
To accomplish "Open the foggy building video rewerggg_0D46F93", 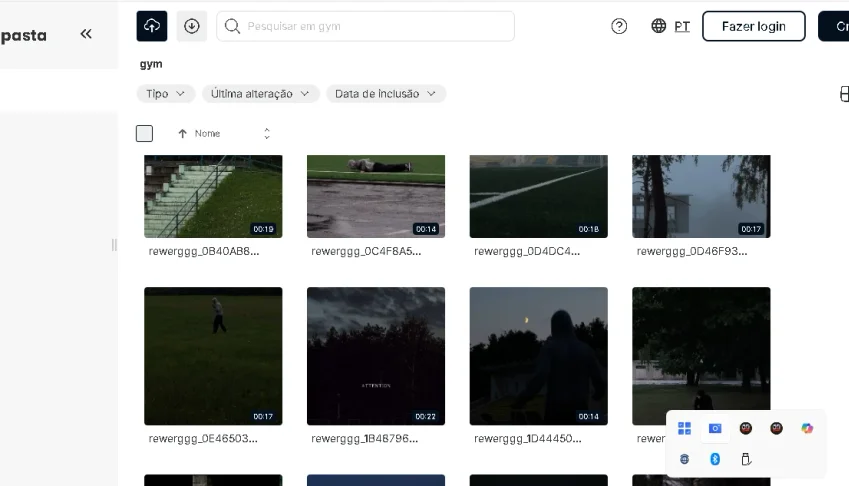I will coord(701,196).
